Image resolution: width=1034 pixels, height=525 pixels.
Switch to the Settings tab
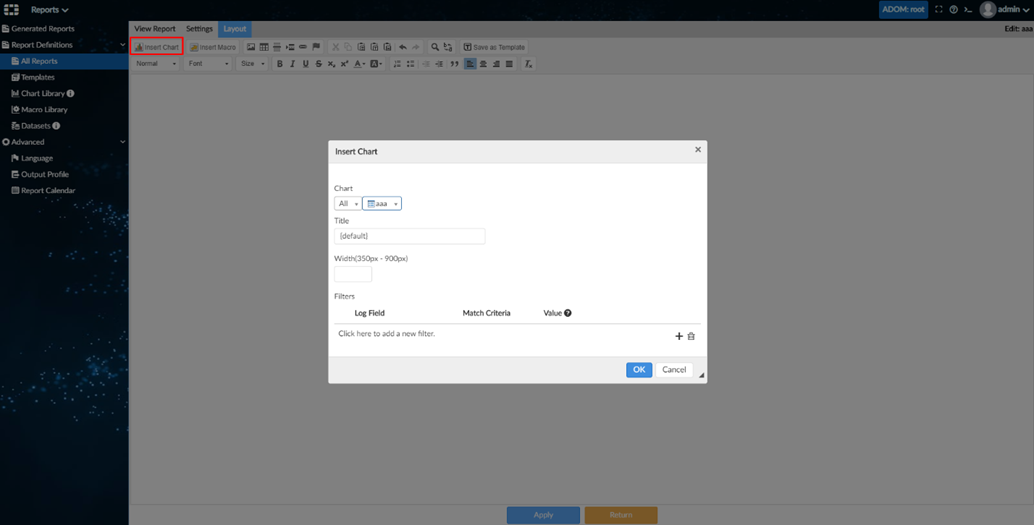199,29
